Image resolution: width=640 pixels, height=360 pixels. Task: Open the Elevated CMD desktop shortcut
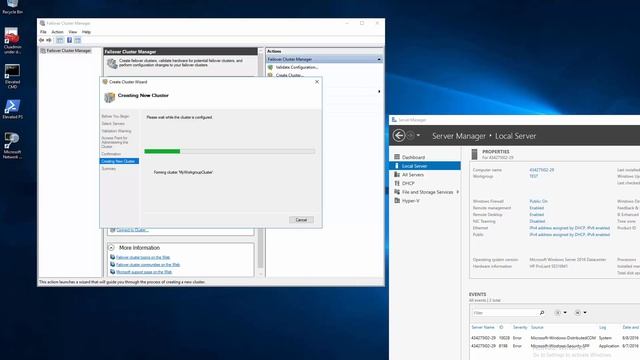click(12, 76)
